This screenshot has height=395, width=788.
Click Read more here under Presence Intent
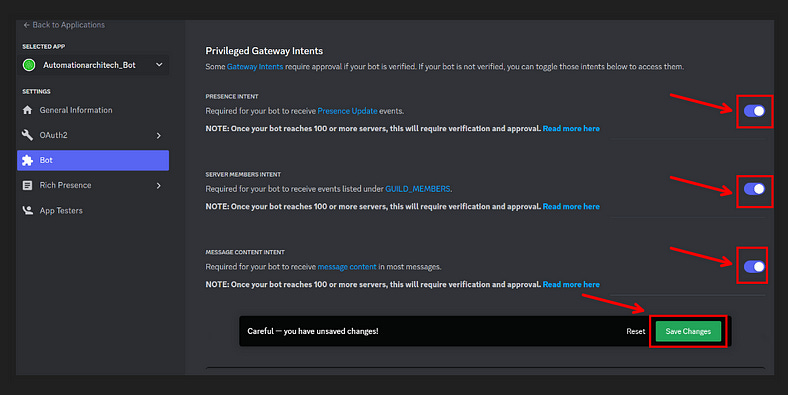pos(571,129)
